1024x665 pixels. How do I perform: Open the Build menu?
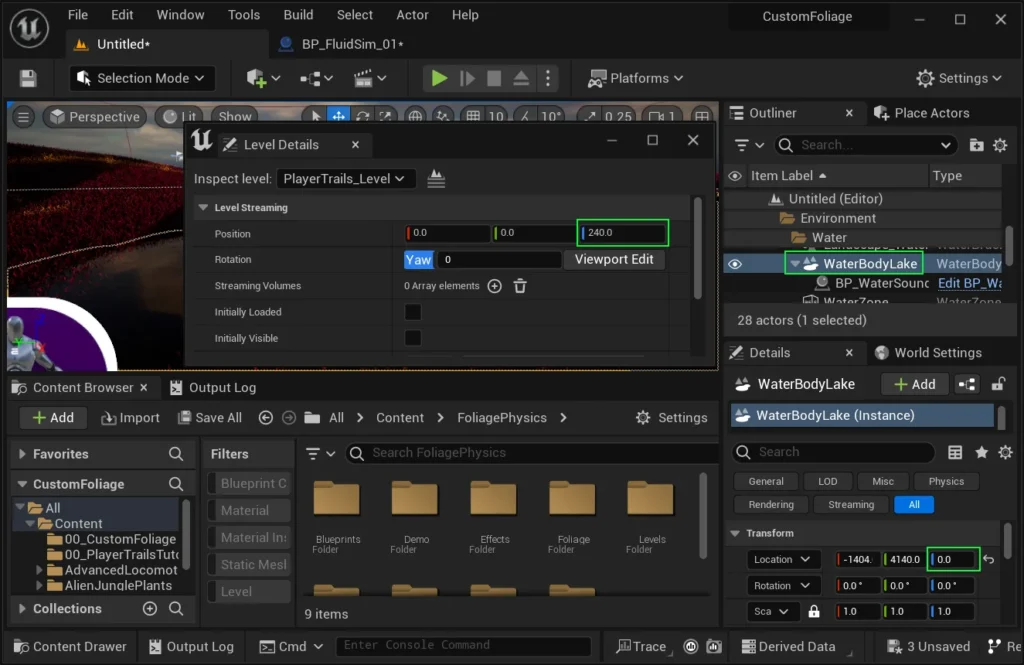298,15
